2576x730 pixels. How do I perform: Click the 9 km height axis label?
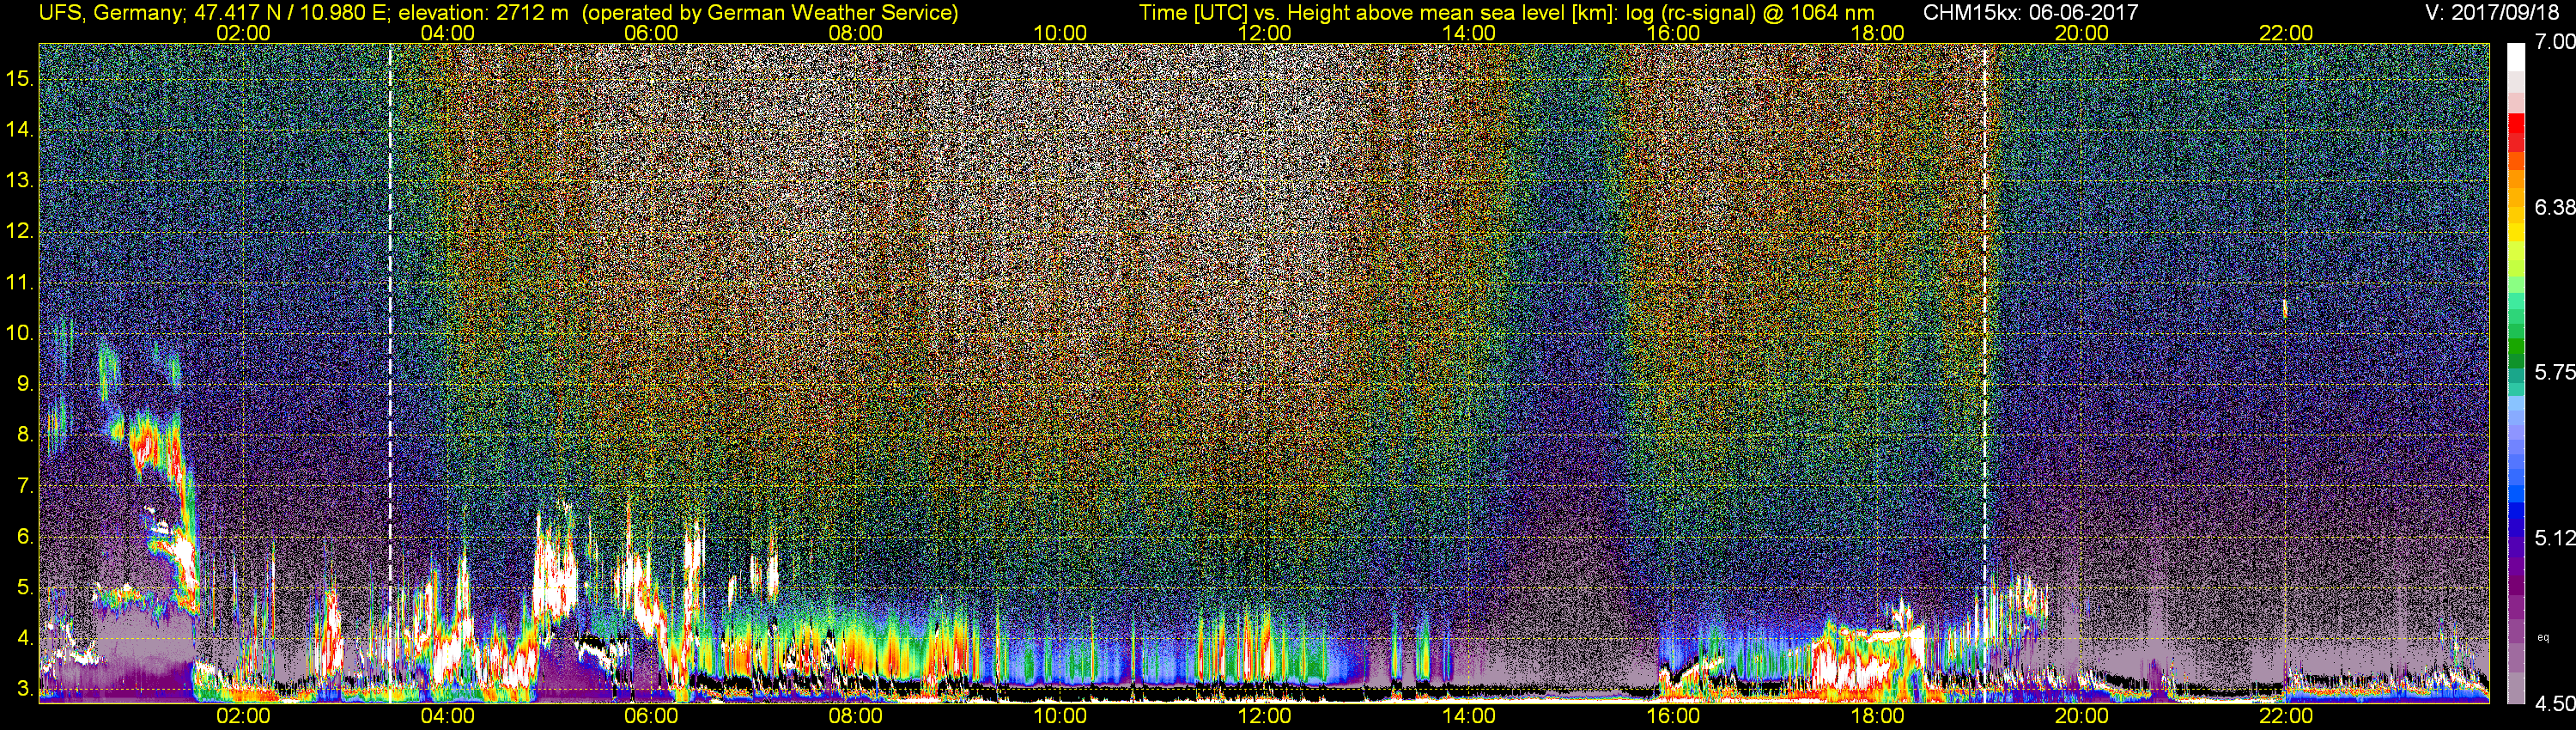click(x=25, y=384)
